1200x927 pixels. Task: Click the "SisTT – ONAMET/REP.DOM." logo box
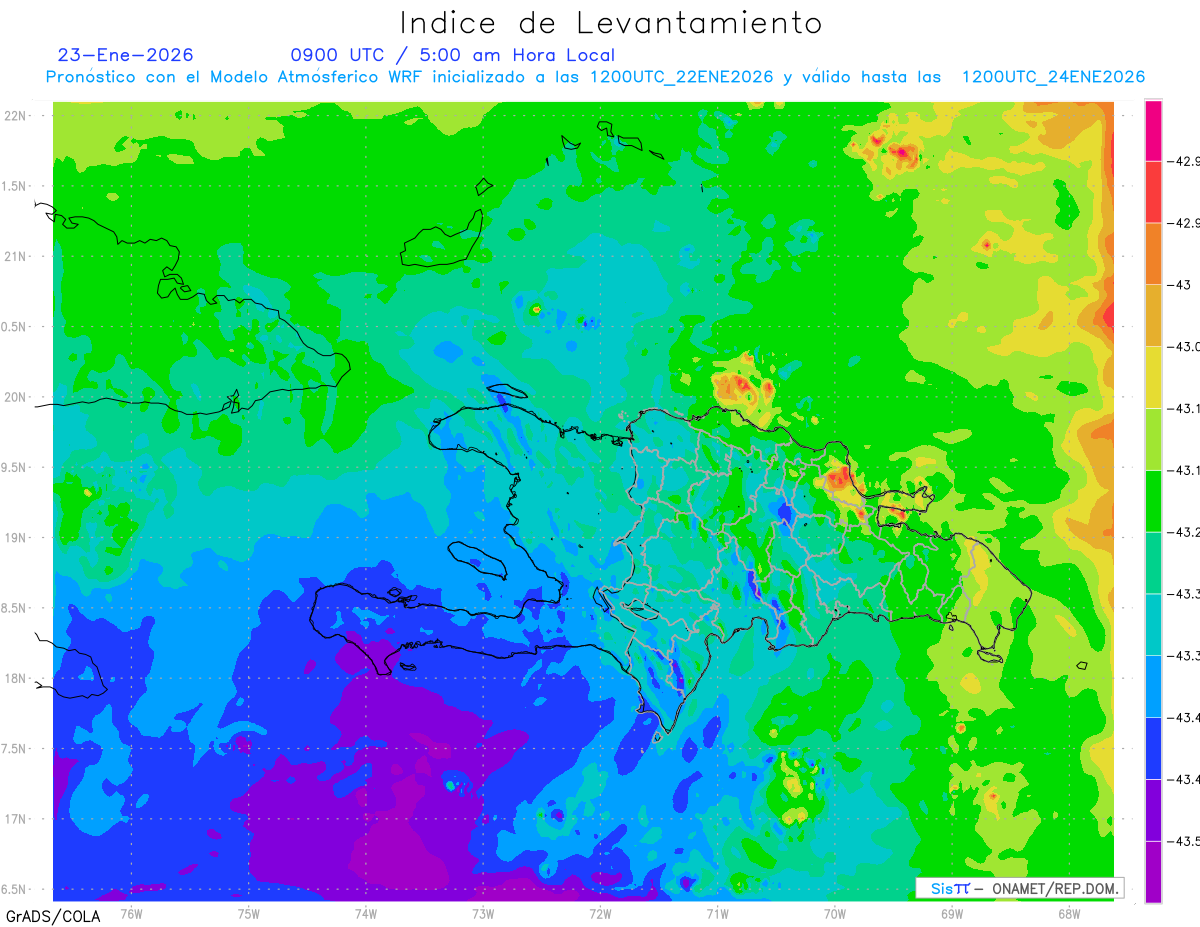pos(1020,888)
